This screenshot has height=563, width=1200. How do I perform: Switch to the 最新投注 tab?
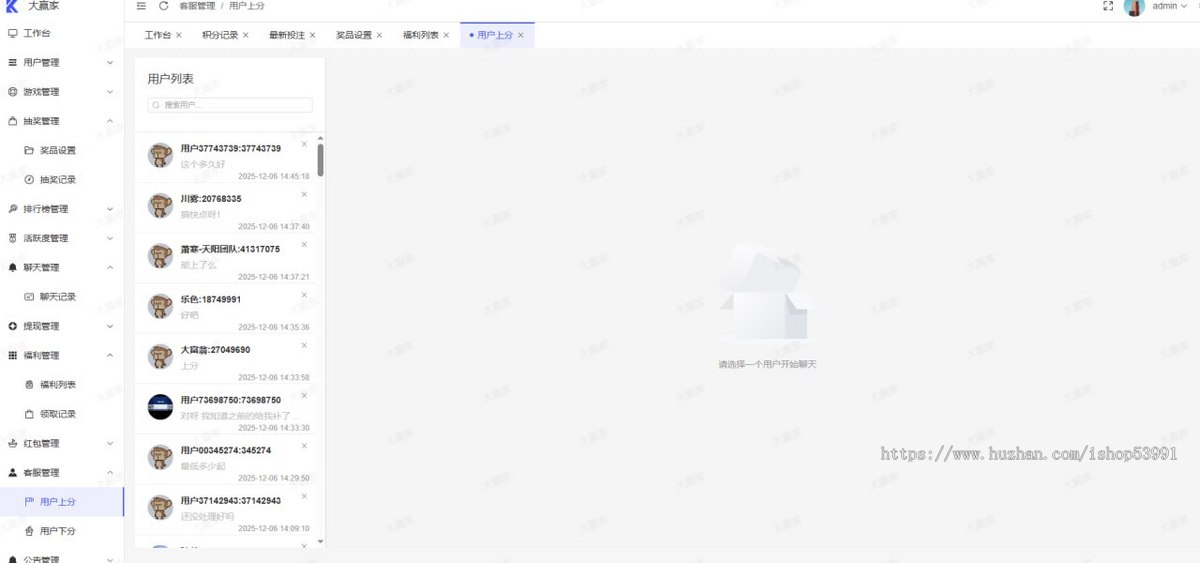point(287,35)
